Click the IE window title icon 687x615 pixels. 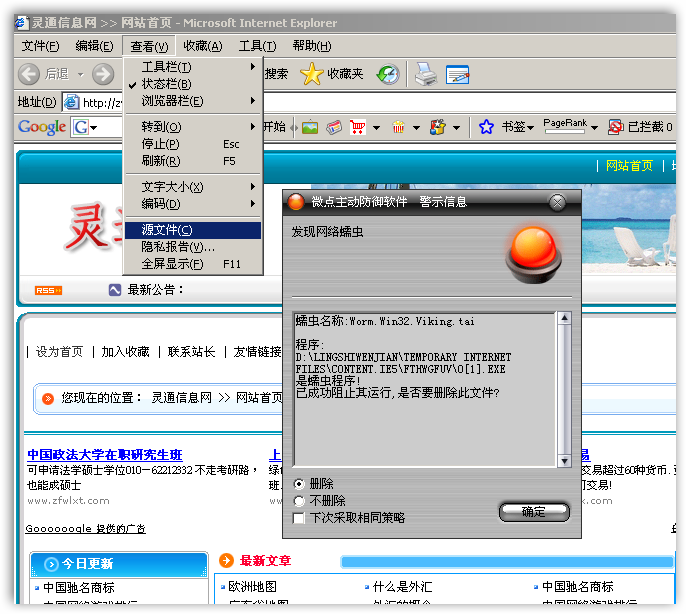pos(22,23)
